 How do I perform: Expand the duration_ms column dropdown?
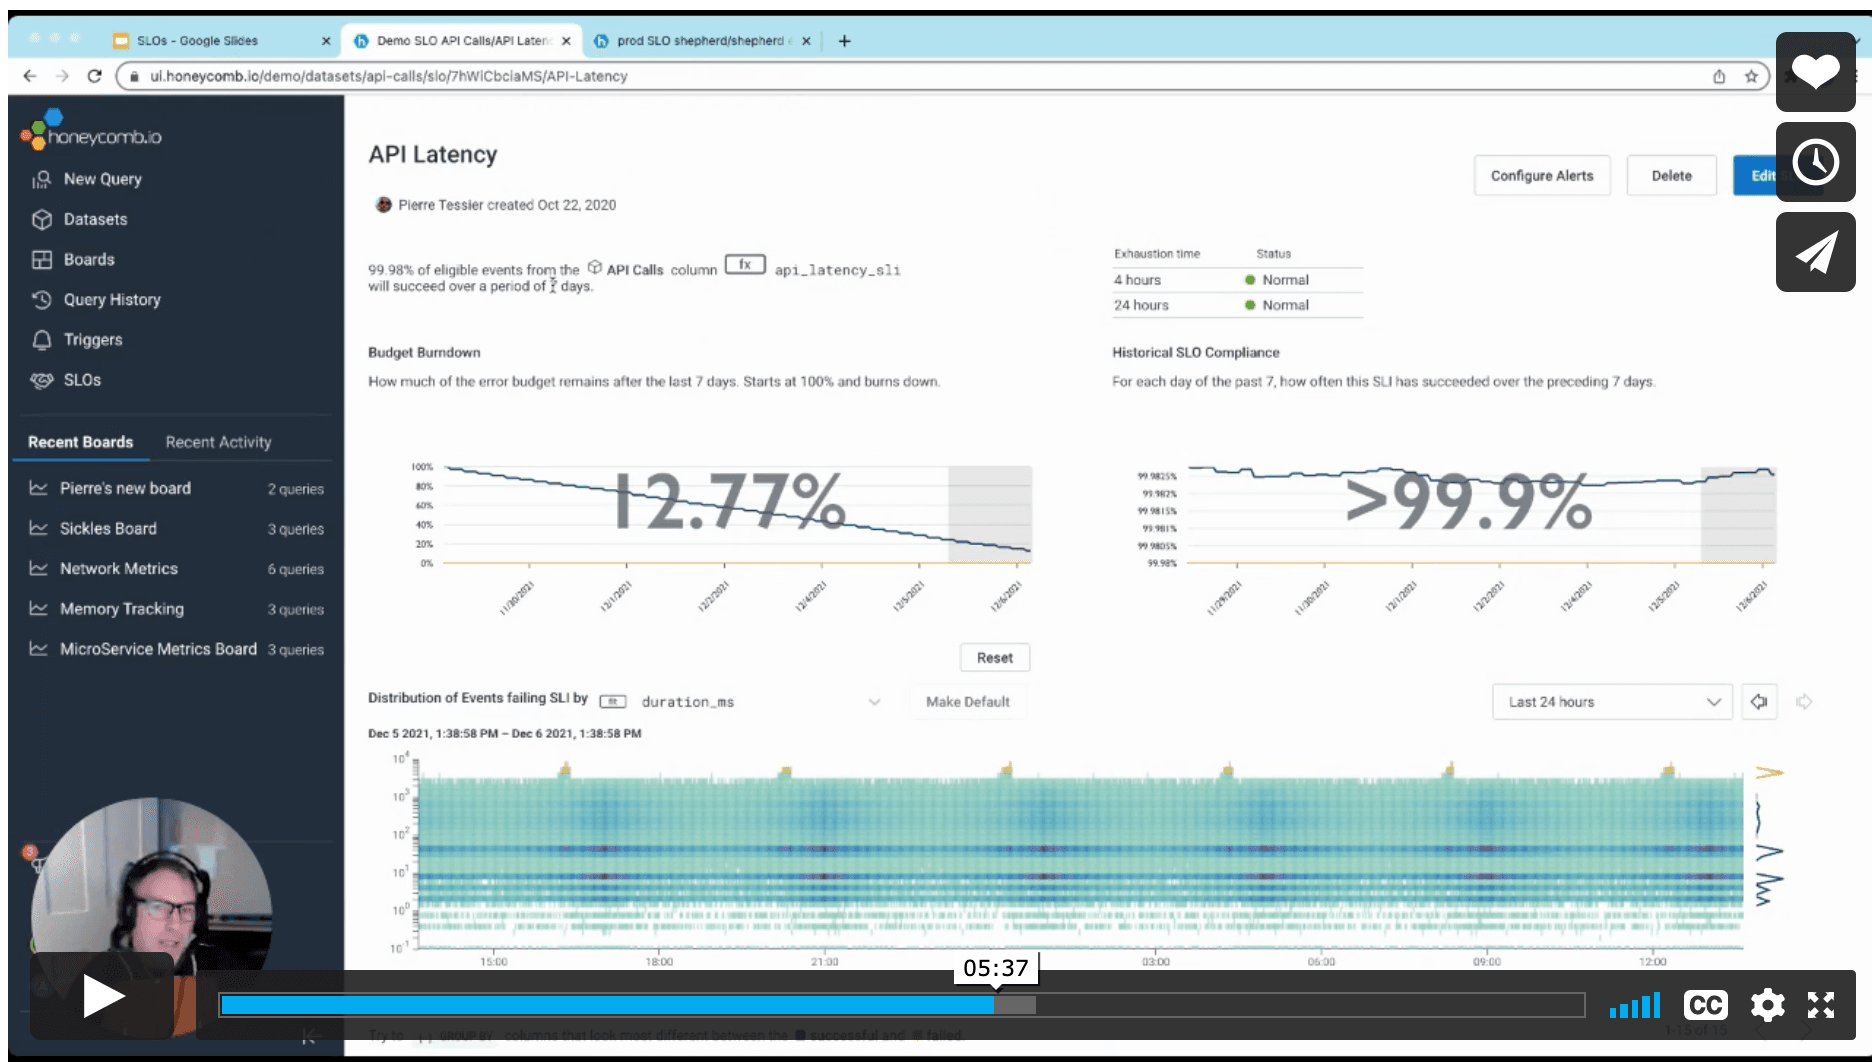pyautogui.click(x=874, y=702)
